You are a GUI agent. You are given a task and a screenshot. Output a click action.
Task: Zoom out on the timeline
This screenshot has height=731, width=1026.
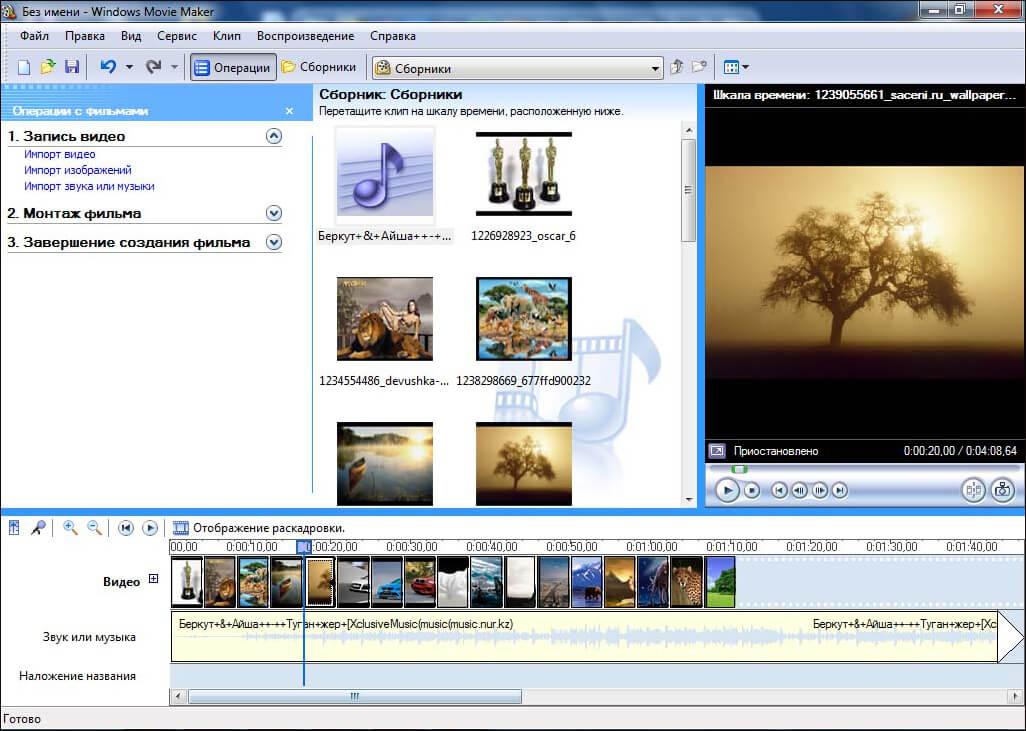pyautogui.click(x=94, y=527)
